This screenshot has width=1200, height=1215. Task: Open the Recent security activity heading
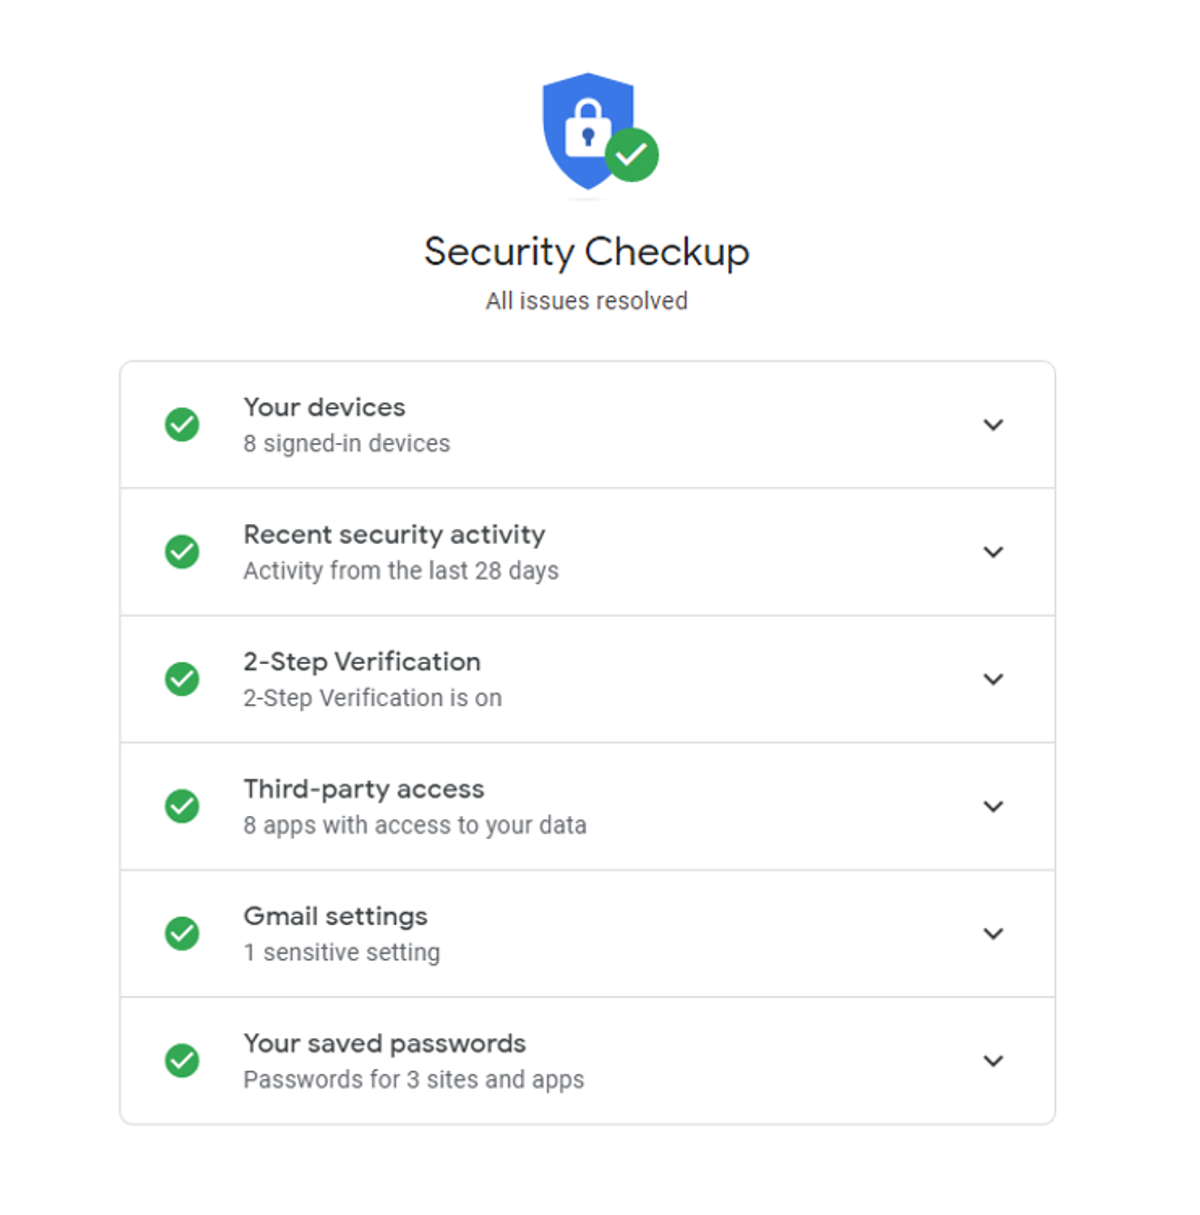pos(394,534)
